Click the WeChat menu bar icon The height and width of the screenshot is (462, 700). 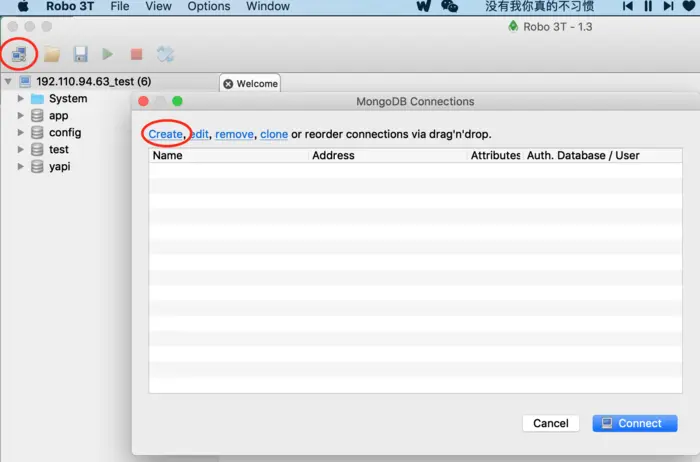pos(449,6)
